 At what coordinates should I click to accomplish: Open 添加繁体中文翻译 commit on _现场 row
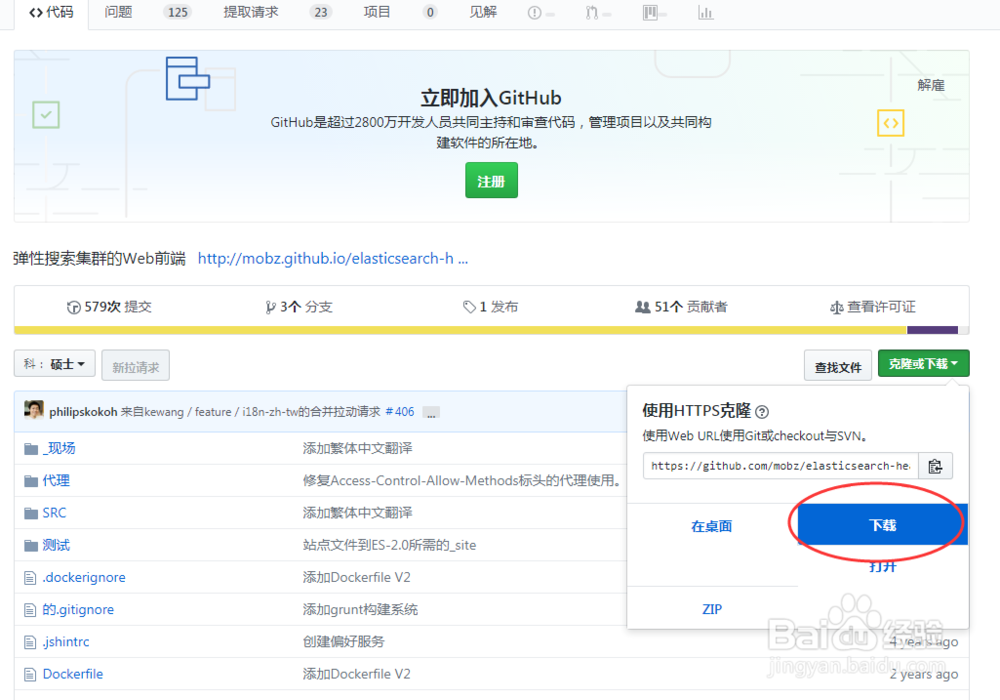pos(358,448)
